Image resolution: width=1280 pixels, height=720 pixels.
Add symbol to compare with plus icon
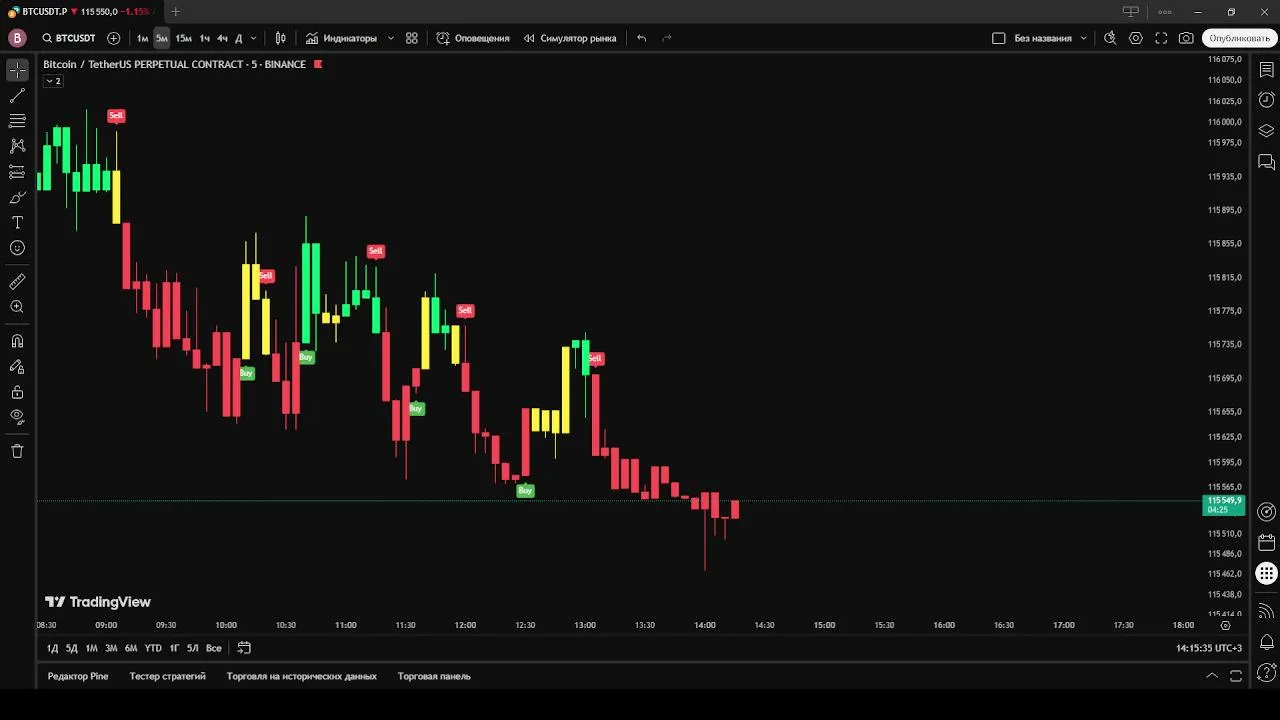point(113,38)
